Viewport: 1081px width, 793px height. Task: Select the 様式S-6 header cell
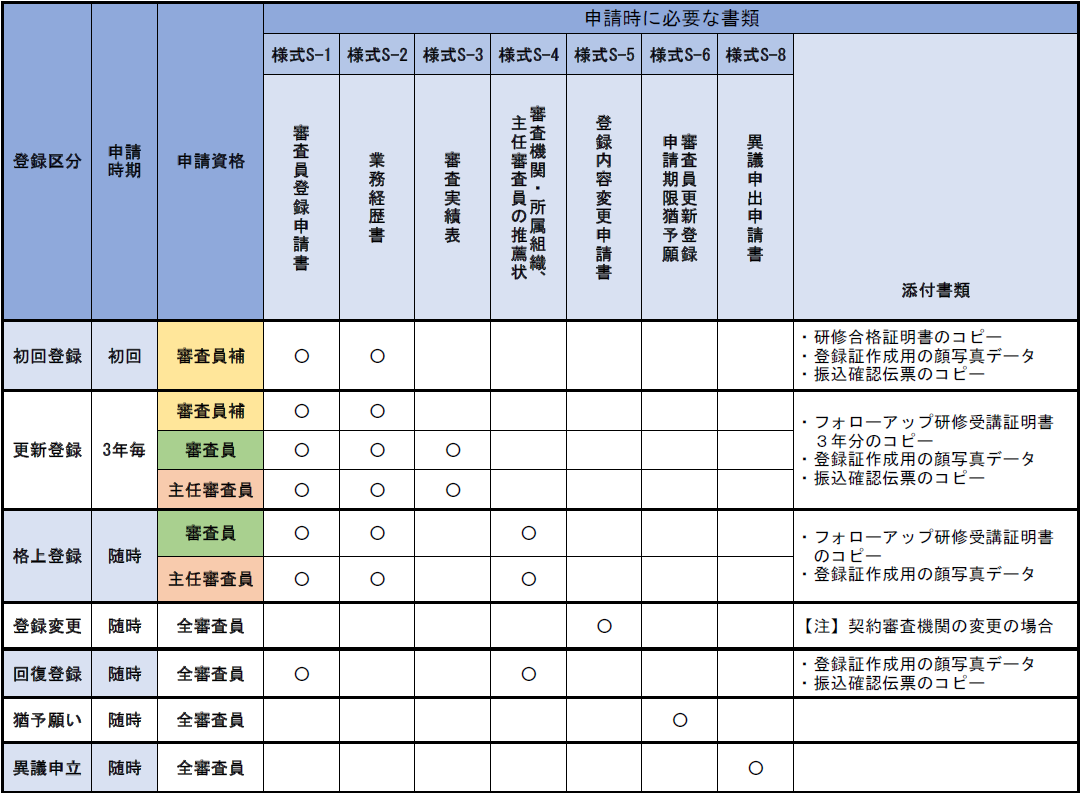click(680, 54)
